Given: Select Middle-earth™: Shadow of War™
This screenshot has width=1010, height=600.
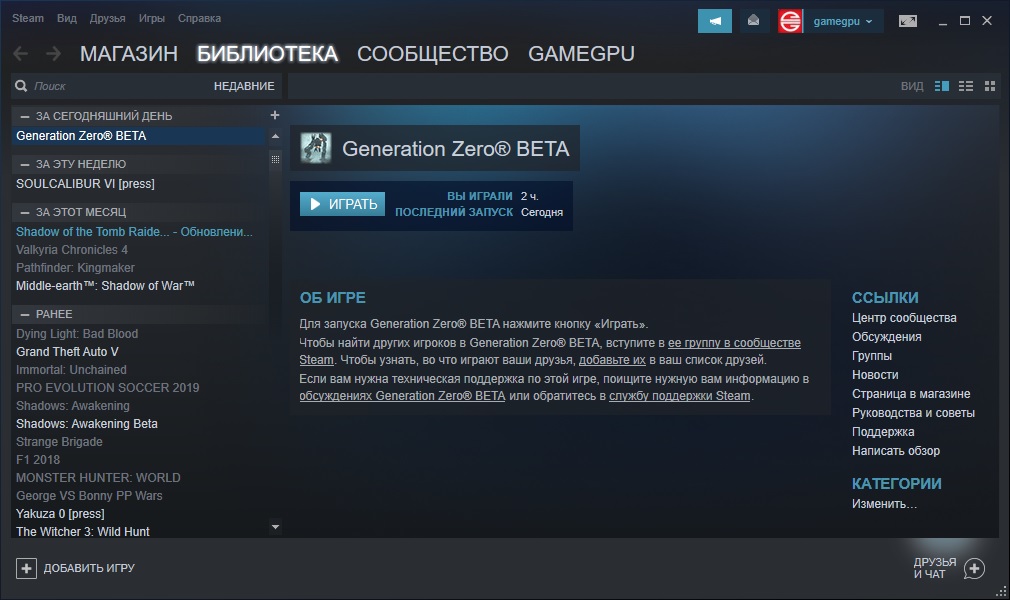Looking at the screenshot, I should click(138, 285).
